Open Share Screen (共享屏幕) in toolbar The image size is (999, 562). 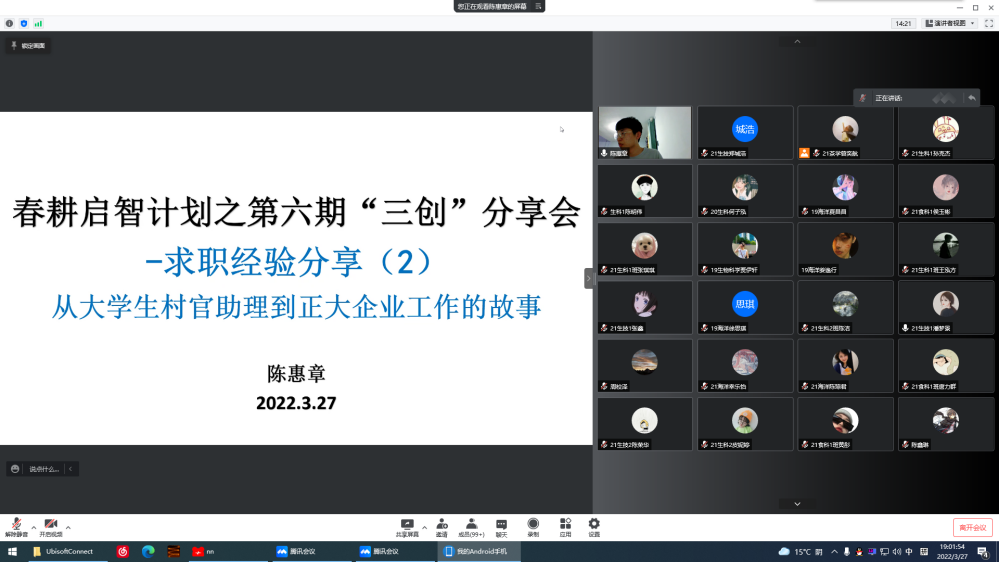(407, 525)
